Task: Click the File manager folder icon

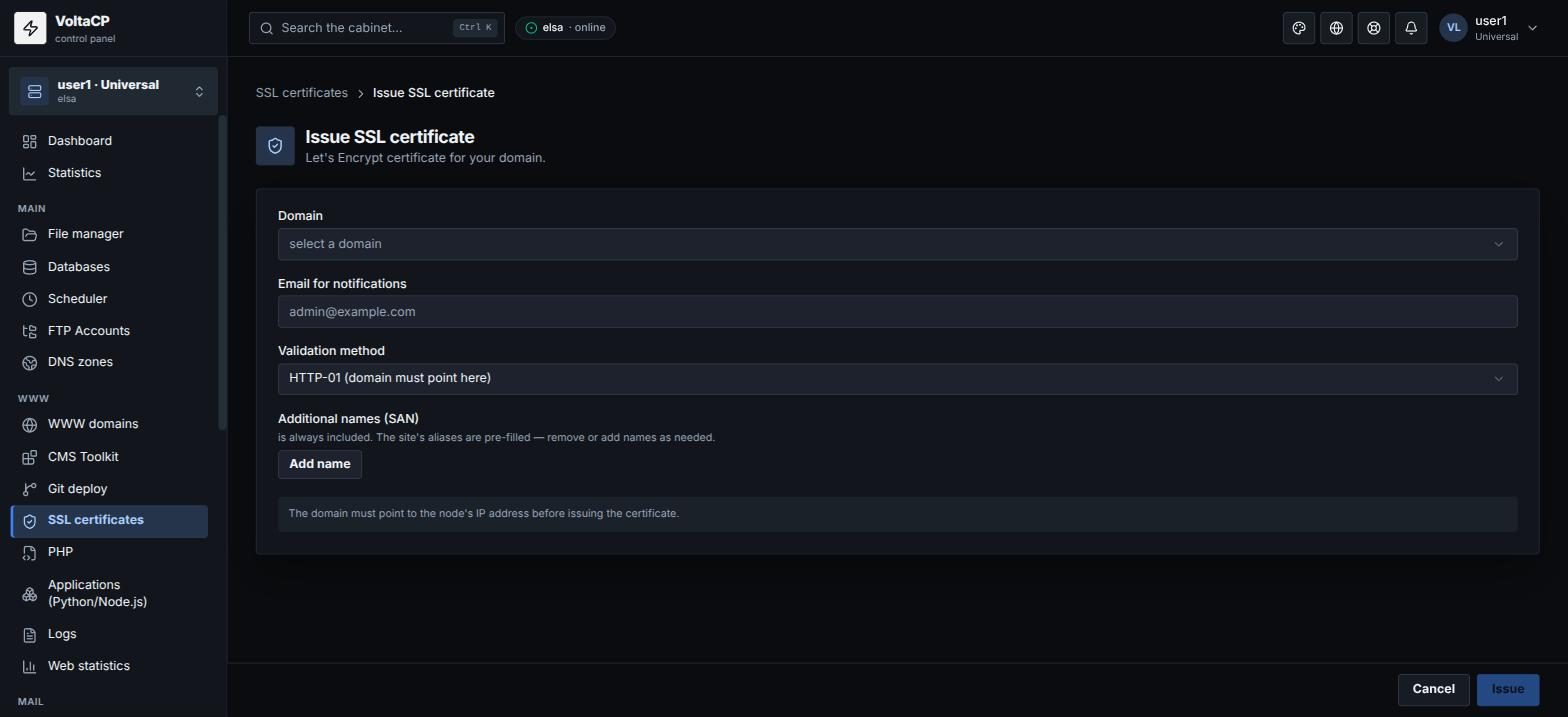Action: tap(30, 234)
